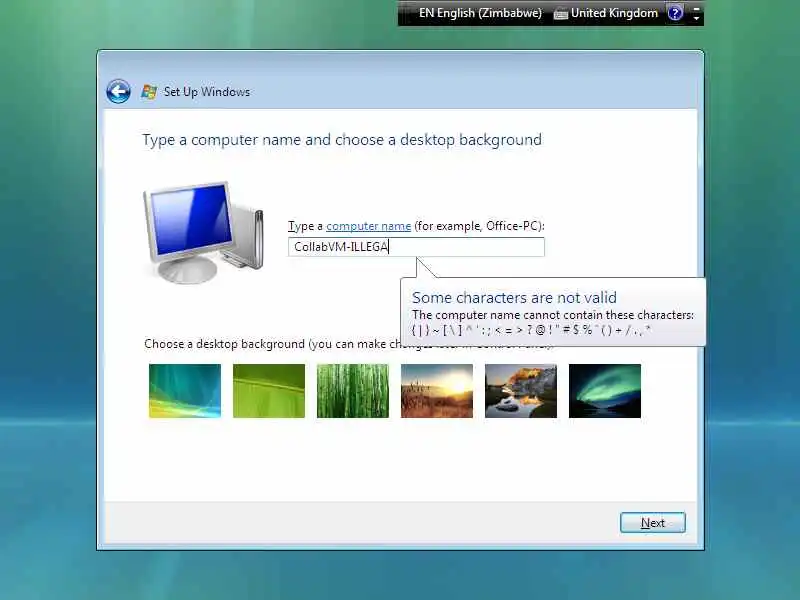Screen dimensions: 800x600
Task: Click 'The computer name cannot contain' message text
Action: coord(553,315)
